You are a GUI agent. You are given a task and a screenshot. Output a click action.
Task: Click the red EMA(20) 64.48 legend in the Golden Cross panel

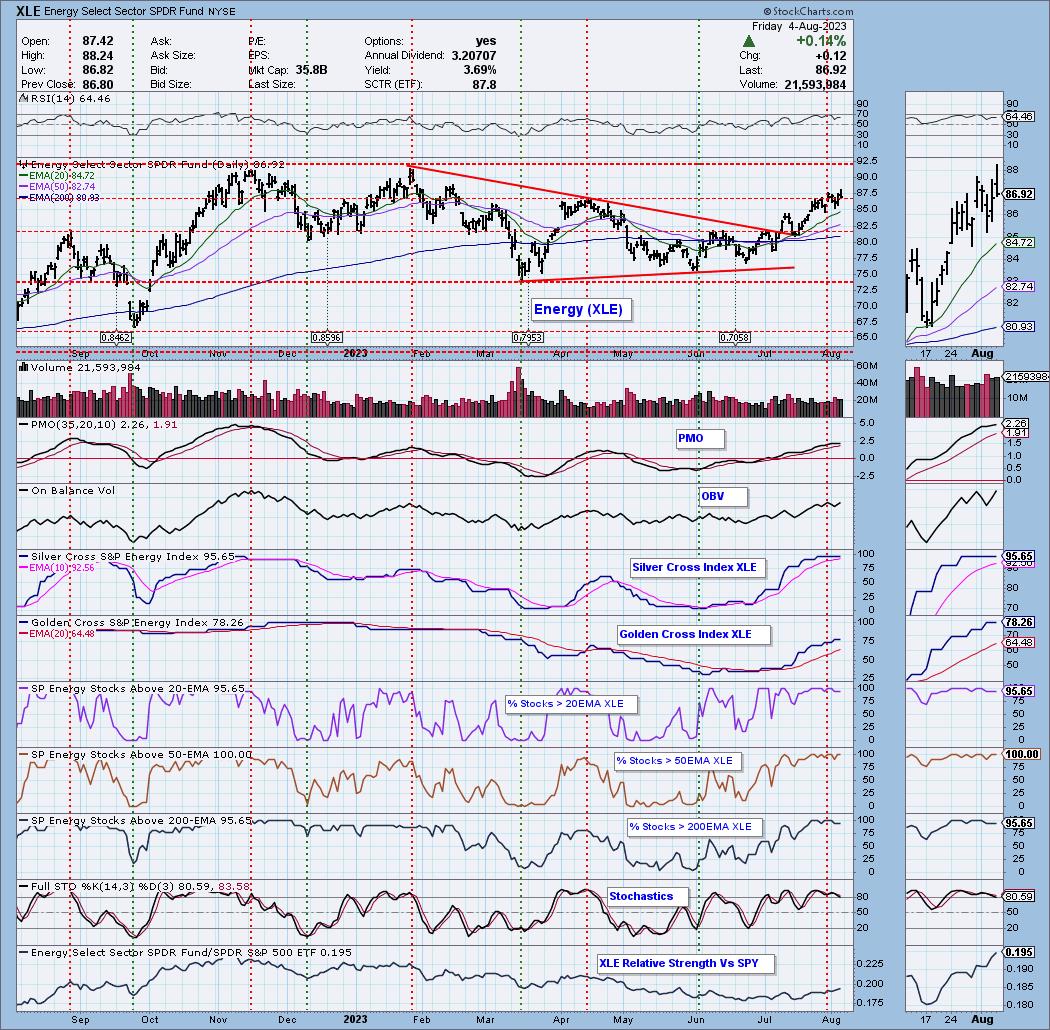pyautogui.click(x=57, y=633)
